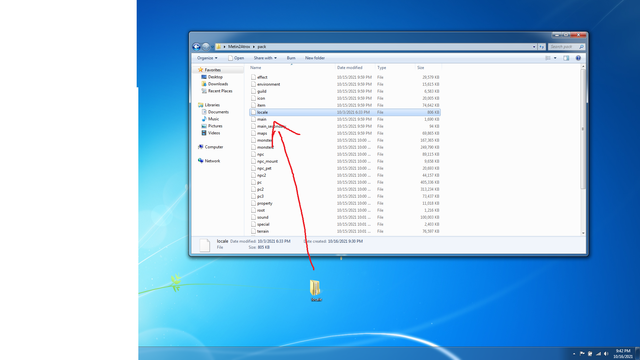Open Documents library
Image resolution: width=640 pixels, height=360 pixels.
pyautogui.click(x=215, y=112)
